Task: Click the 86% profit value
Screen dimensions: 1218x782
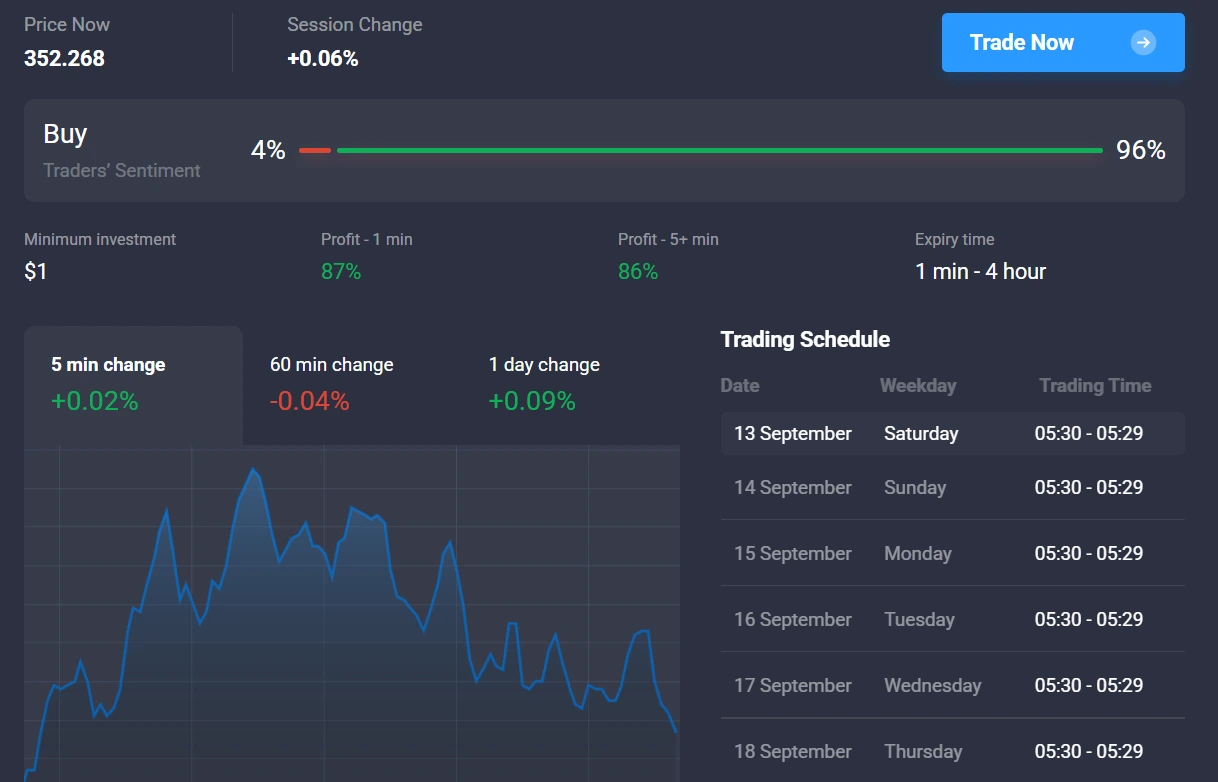Action: click(x=638, y=271)
